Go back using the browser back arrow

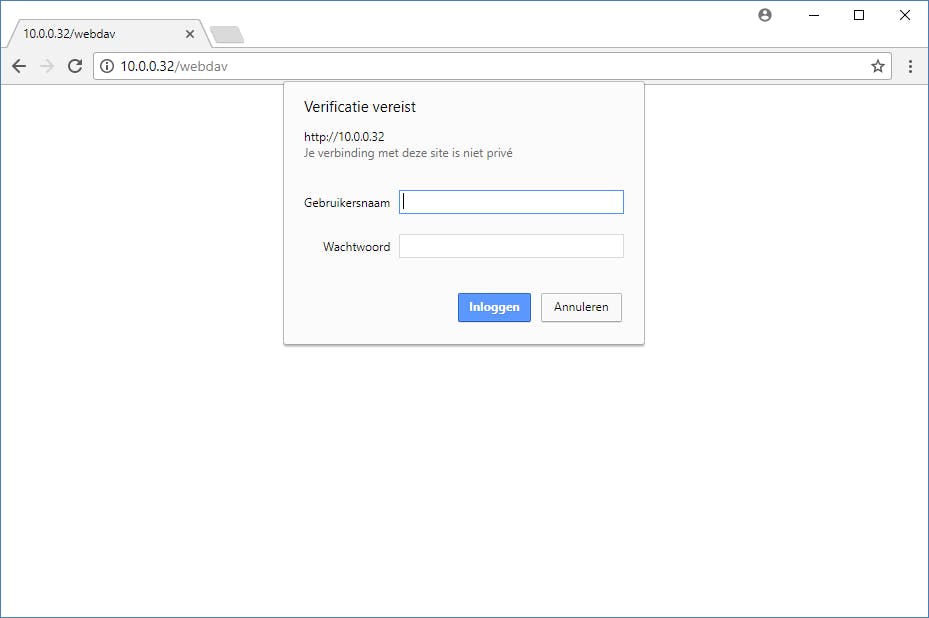[x=19, y=66]
